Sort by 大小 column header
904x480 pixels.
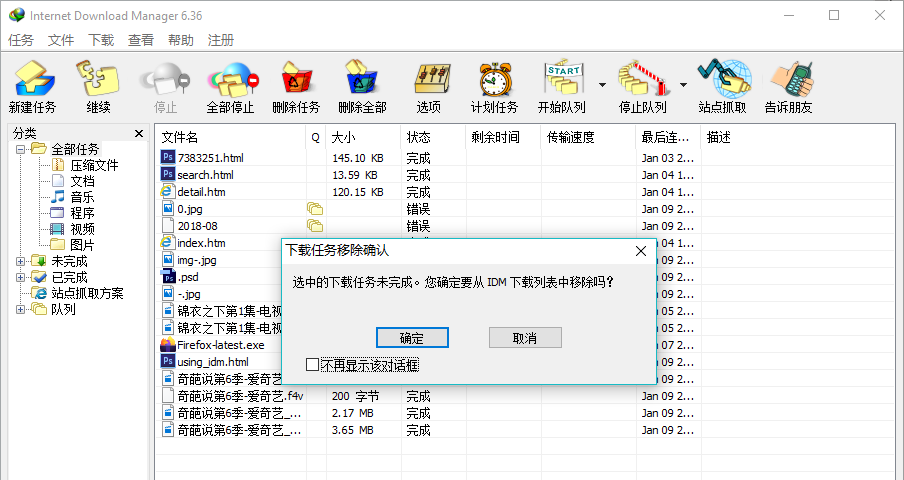(x=363, y=137)
